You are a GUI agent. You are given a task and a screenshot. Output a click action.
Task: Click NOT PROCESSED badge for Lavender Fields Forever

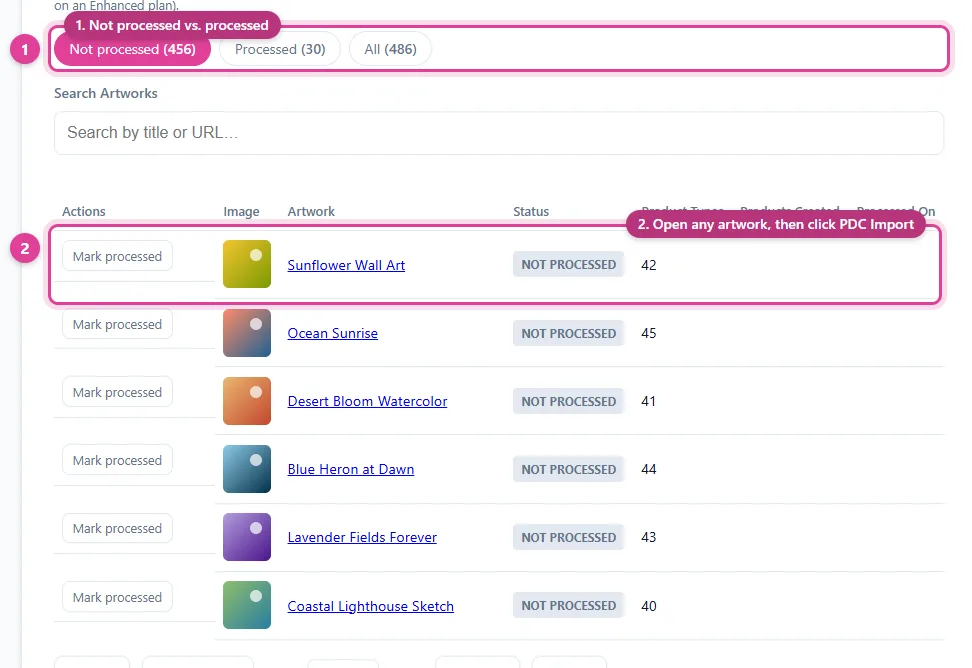coord(568,537)
